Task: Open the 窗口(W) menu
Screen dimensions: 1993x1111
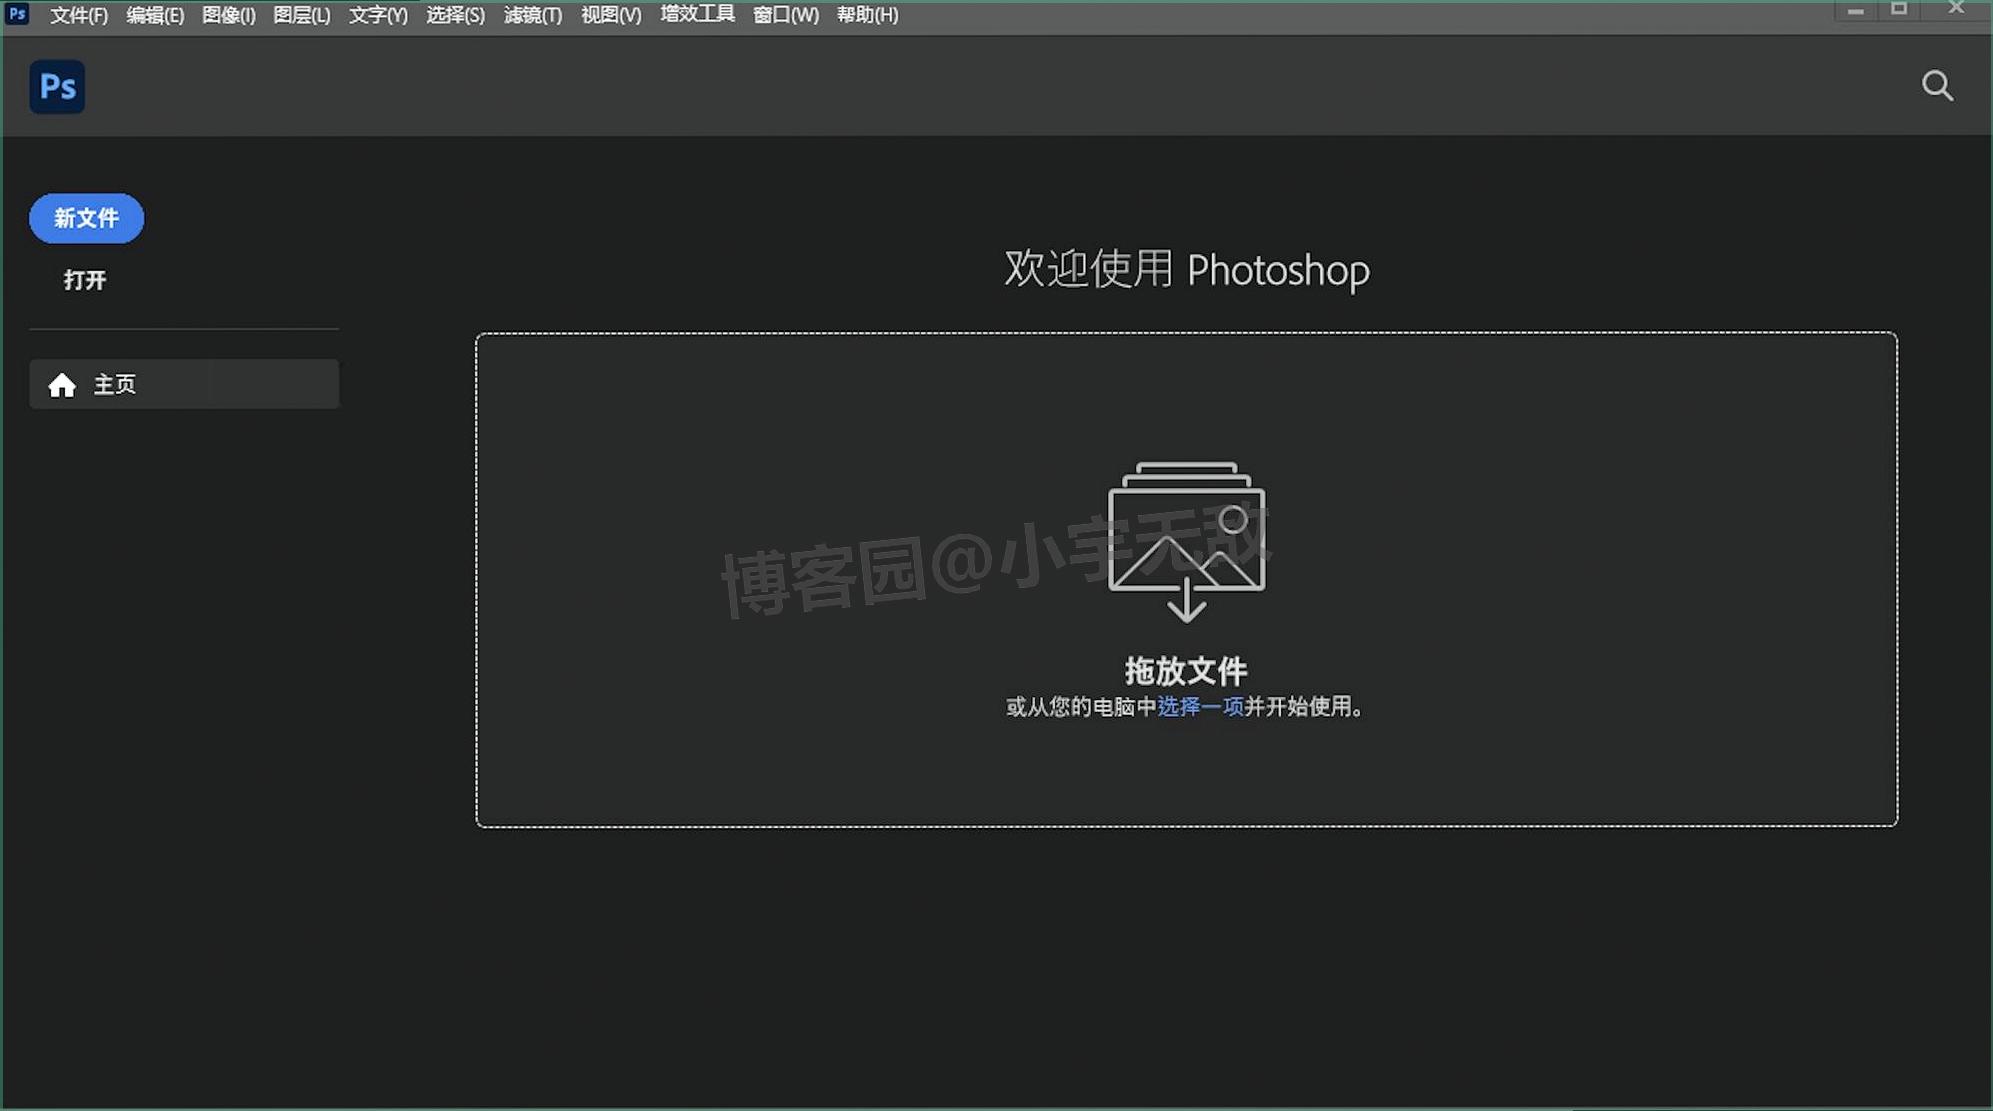Action: coord(785,15)
